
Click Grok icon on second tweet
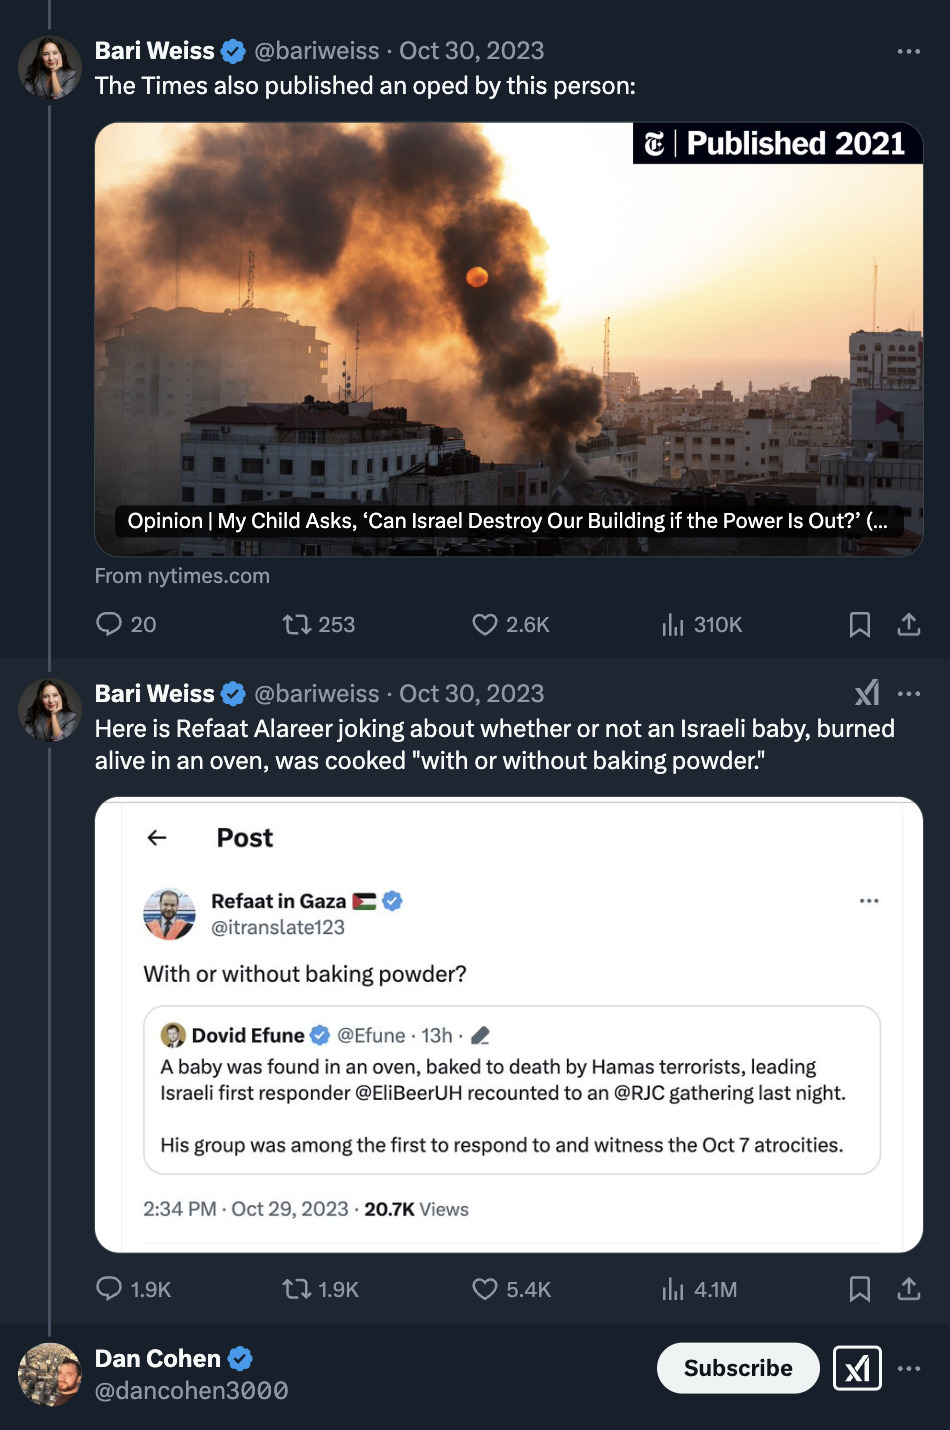tap(867, 693)
